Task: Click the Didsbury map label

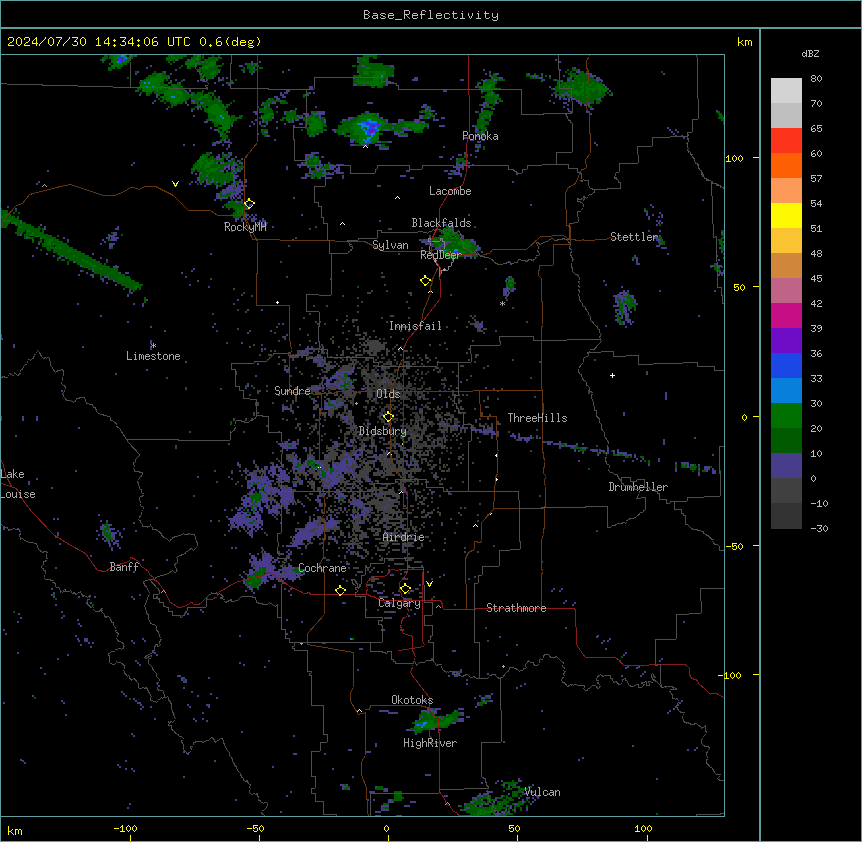Action: 383,431
